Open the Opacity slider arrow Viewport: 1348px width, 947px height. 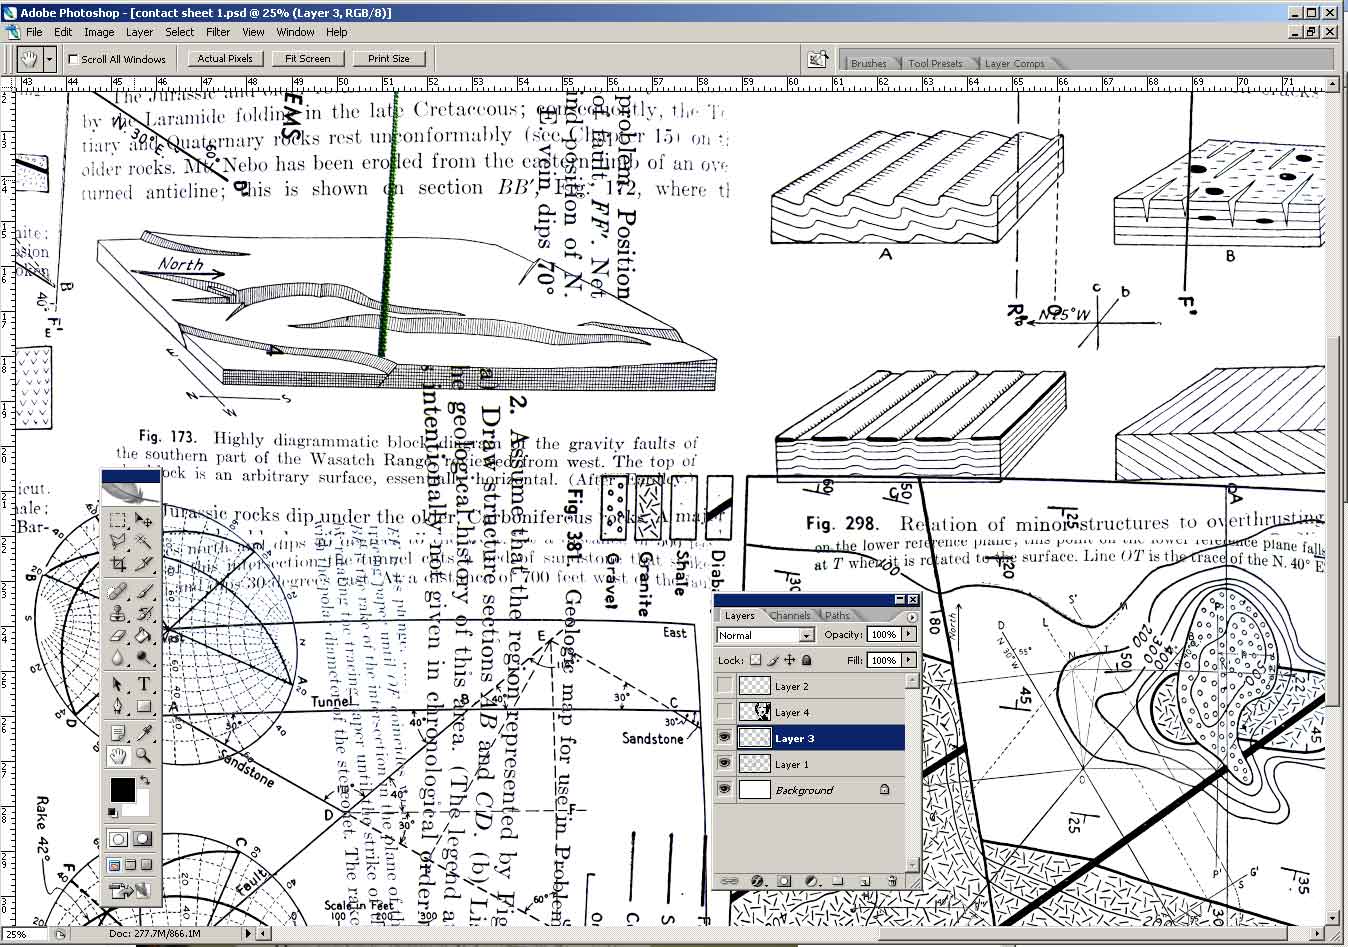pyautogui.click(x=909, y=634)
